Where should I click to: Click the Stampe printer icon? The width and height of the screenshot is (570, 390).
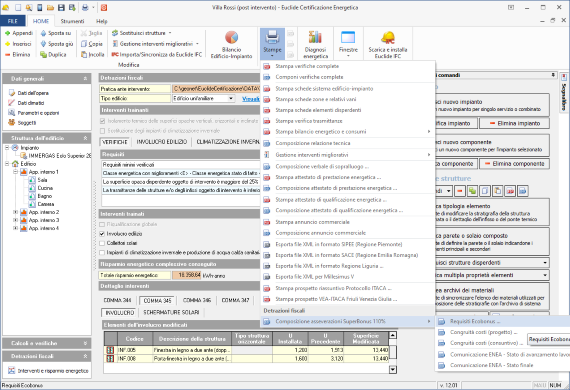(x=272, y=37)
